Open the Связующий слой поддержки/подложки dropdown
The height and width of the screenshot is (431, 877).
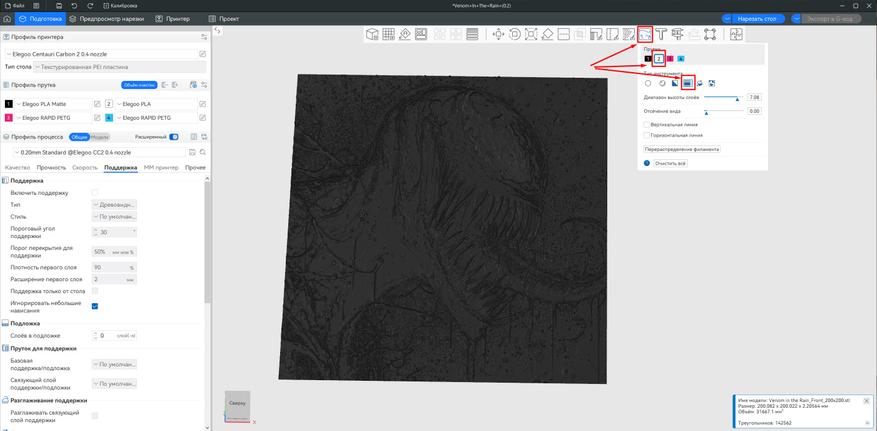click(x=114, y=384)
